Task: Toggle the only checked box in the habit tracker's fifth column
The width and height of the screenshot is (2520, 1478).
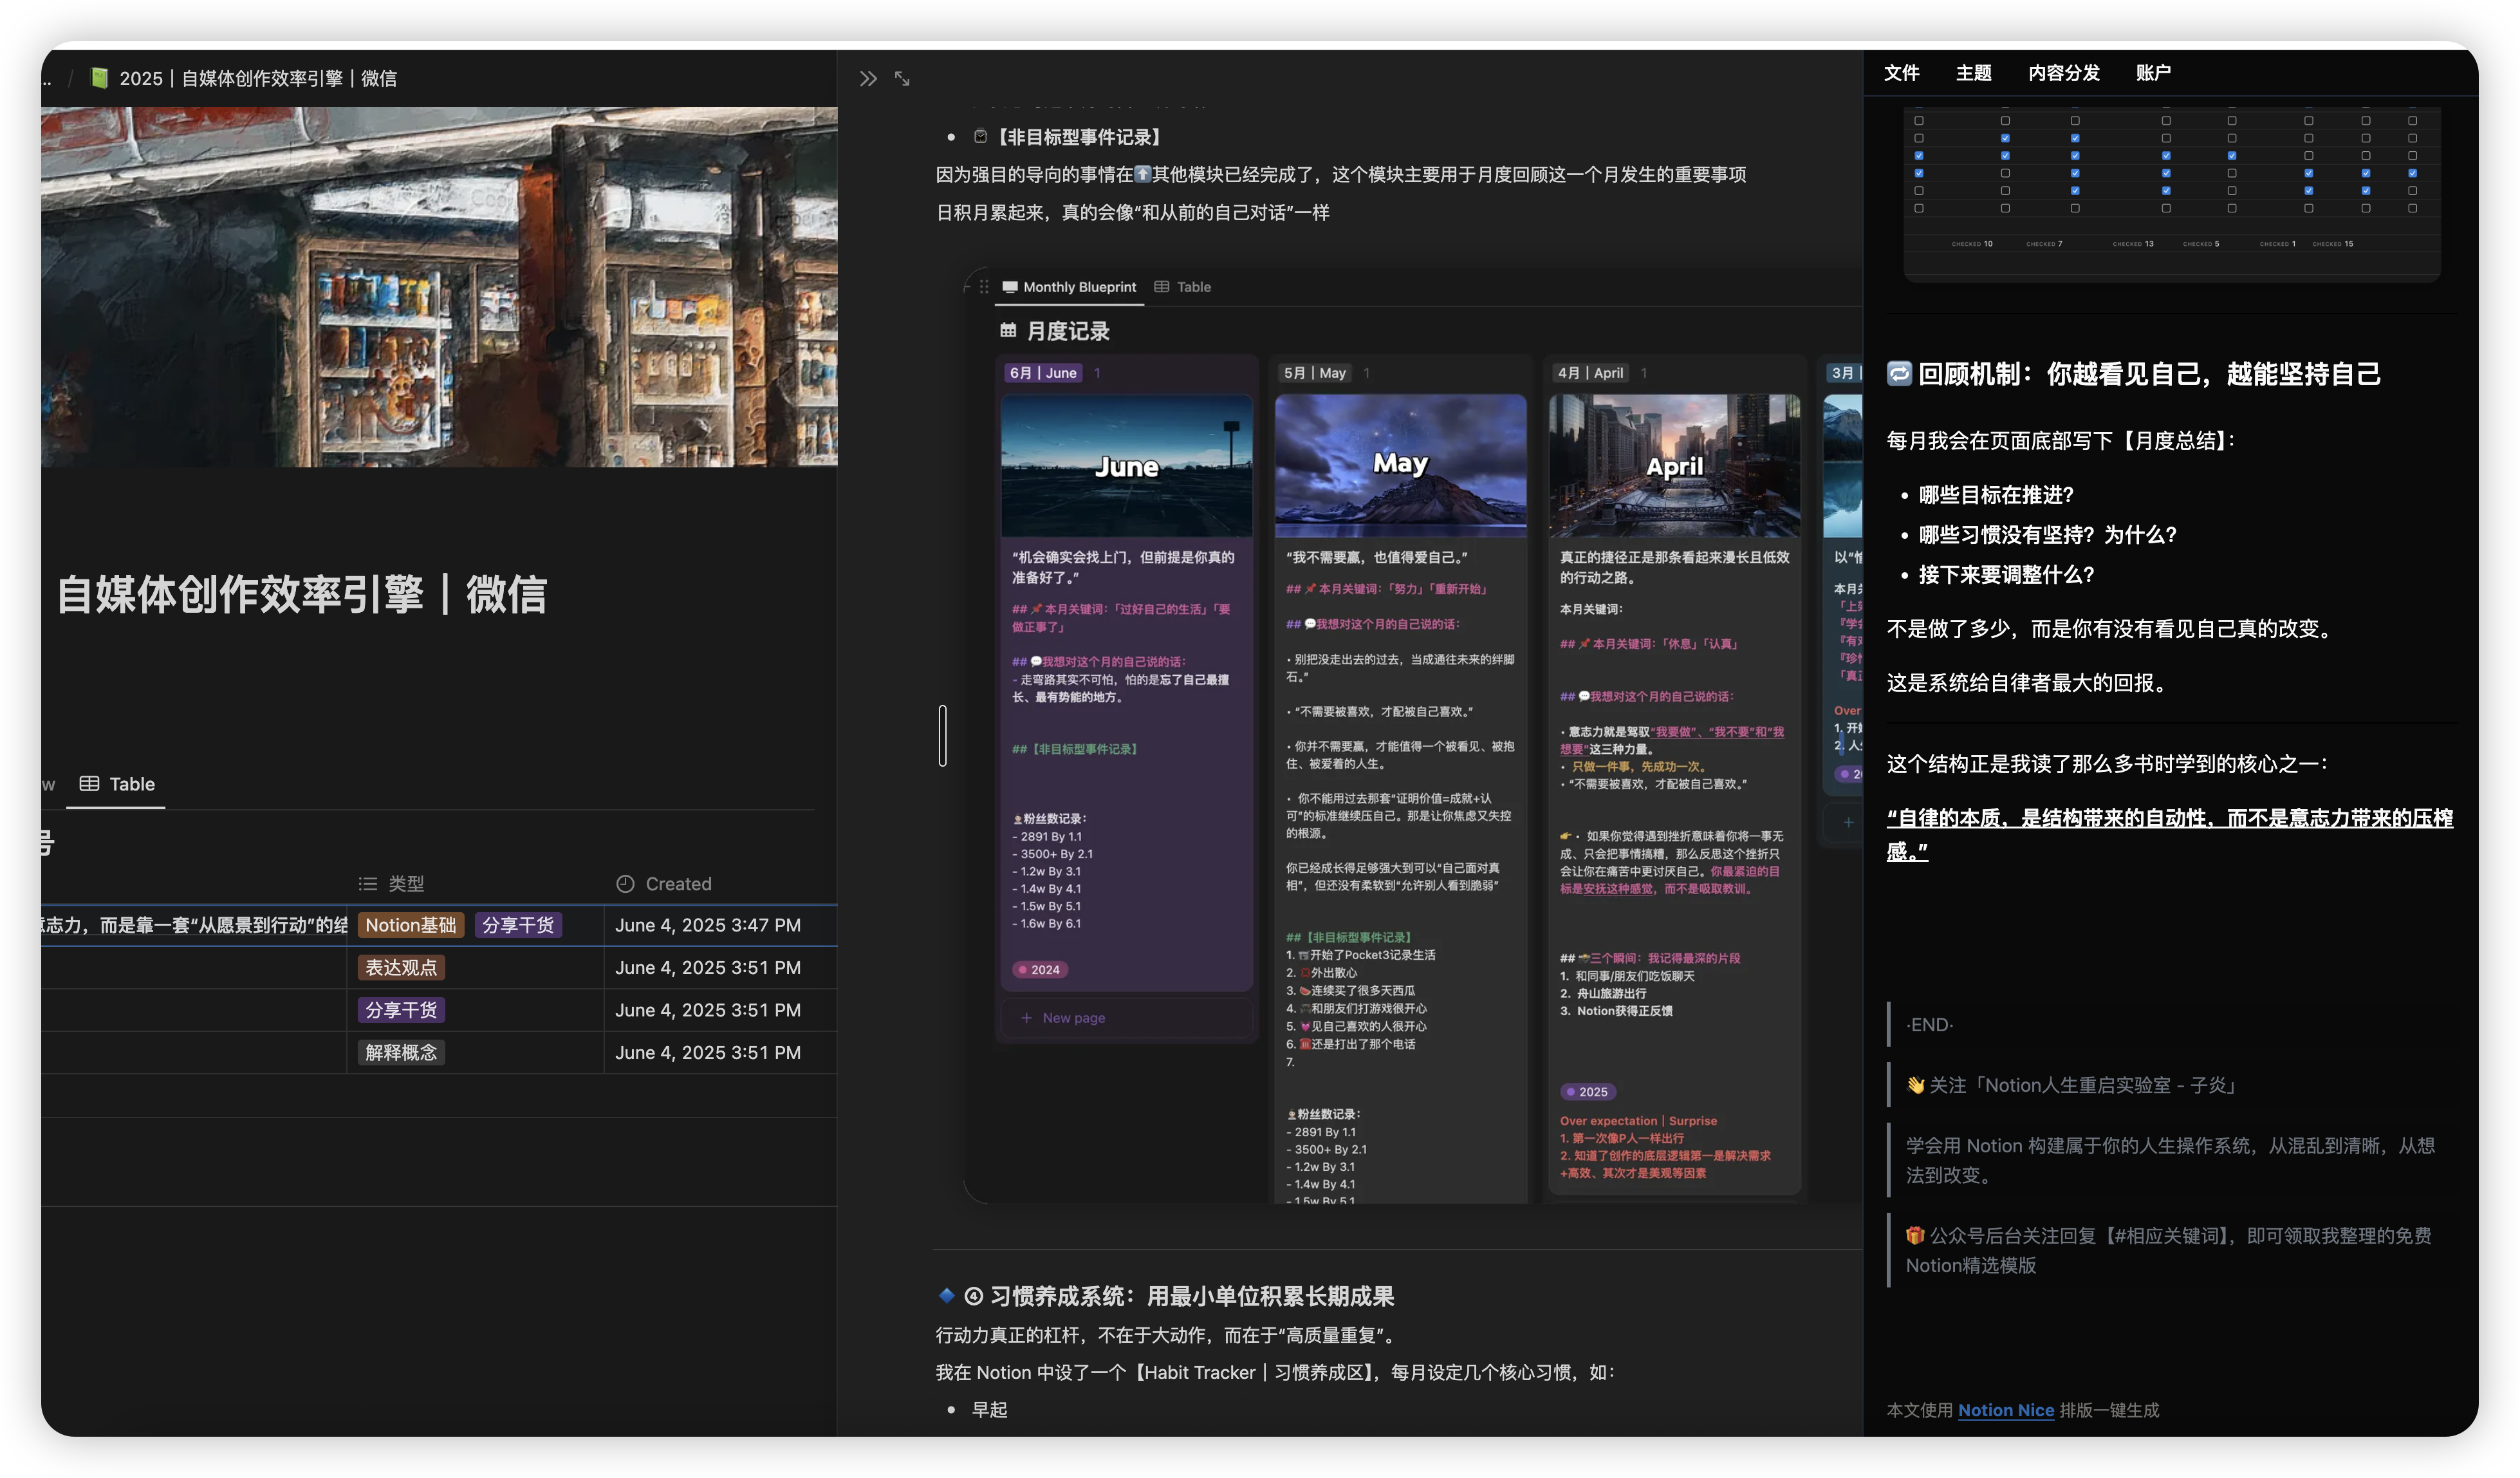Action: 2231,156
